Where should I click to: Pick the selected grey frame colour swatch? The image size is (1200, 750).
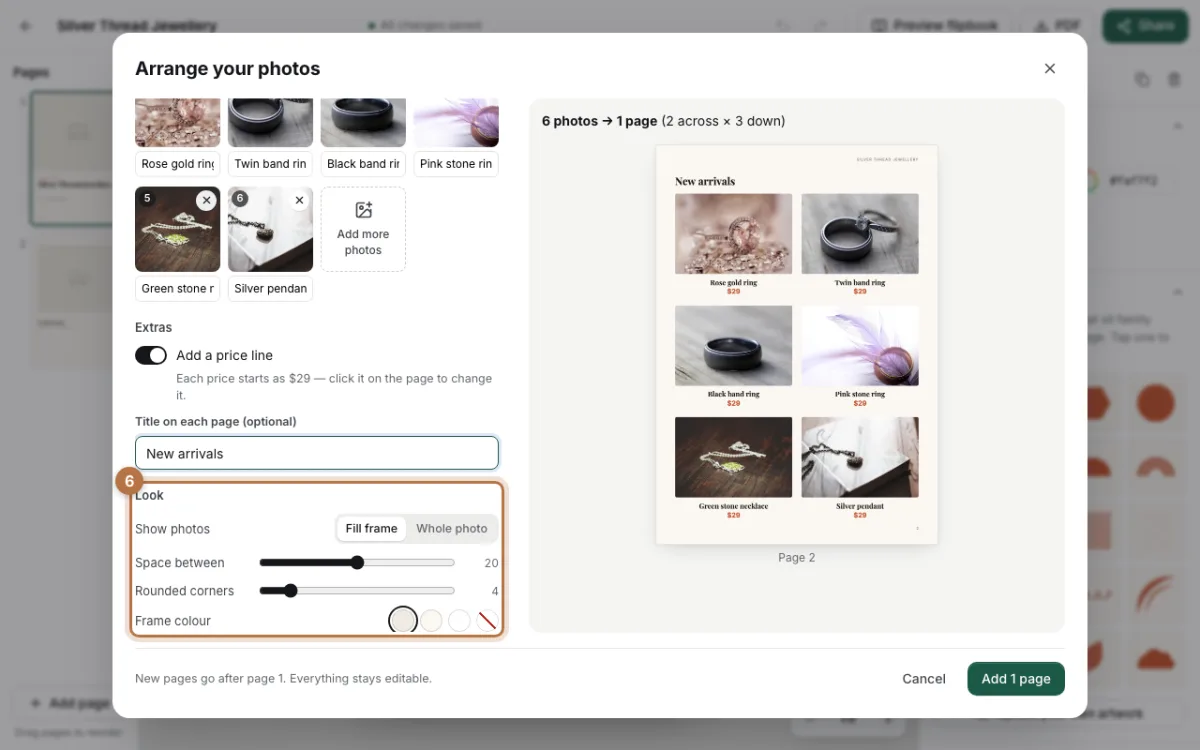coord(402,621)
